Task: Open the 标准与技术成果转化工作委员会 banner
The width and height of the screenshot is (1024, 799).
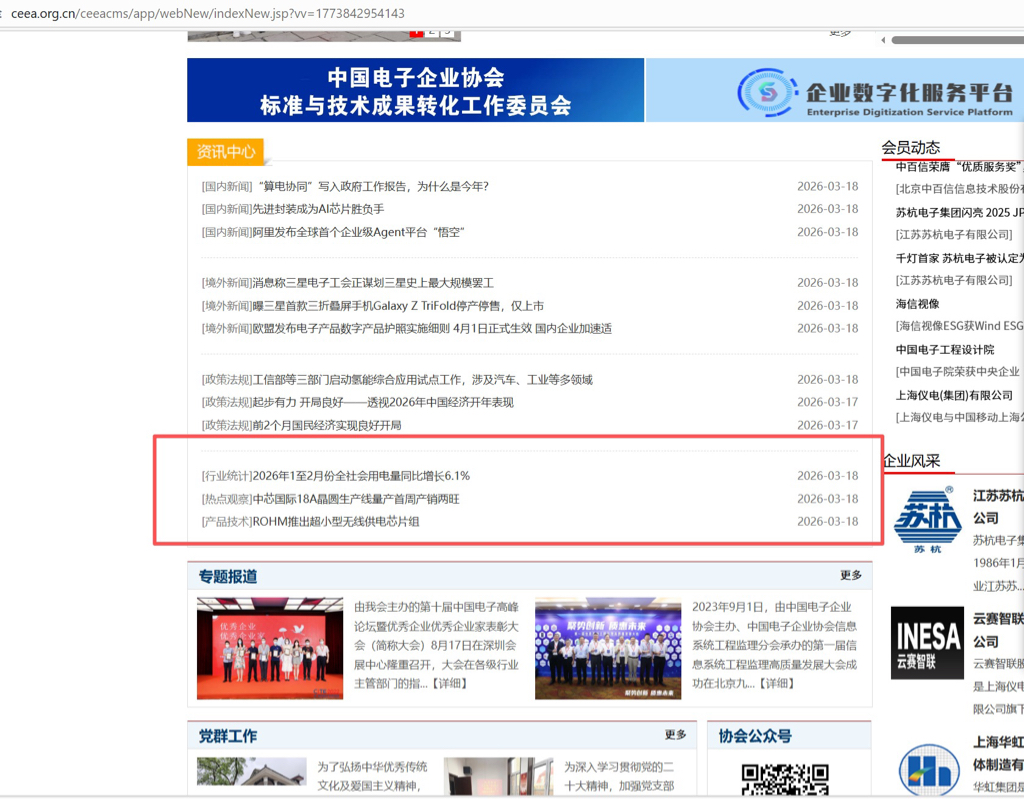Action: pos(415,90)
